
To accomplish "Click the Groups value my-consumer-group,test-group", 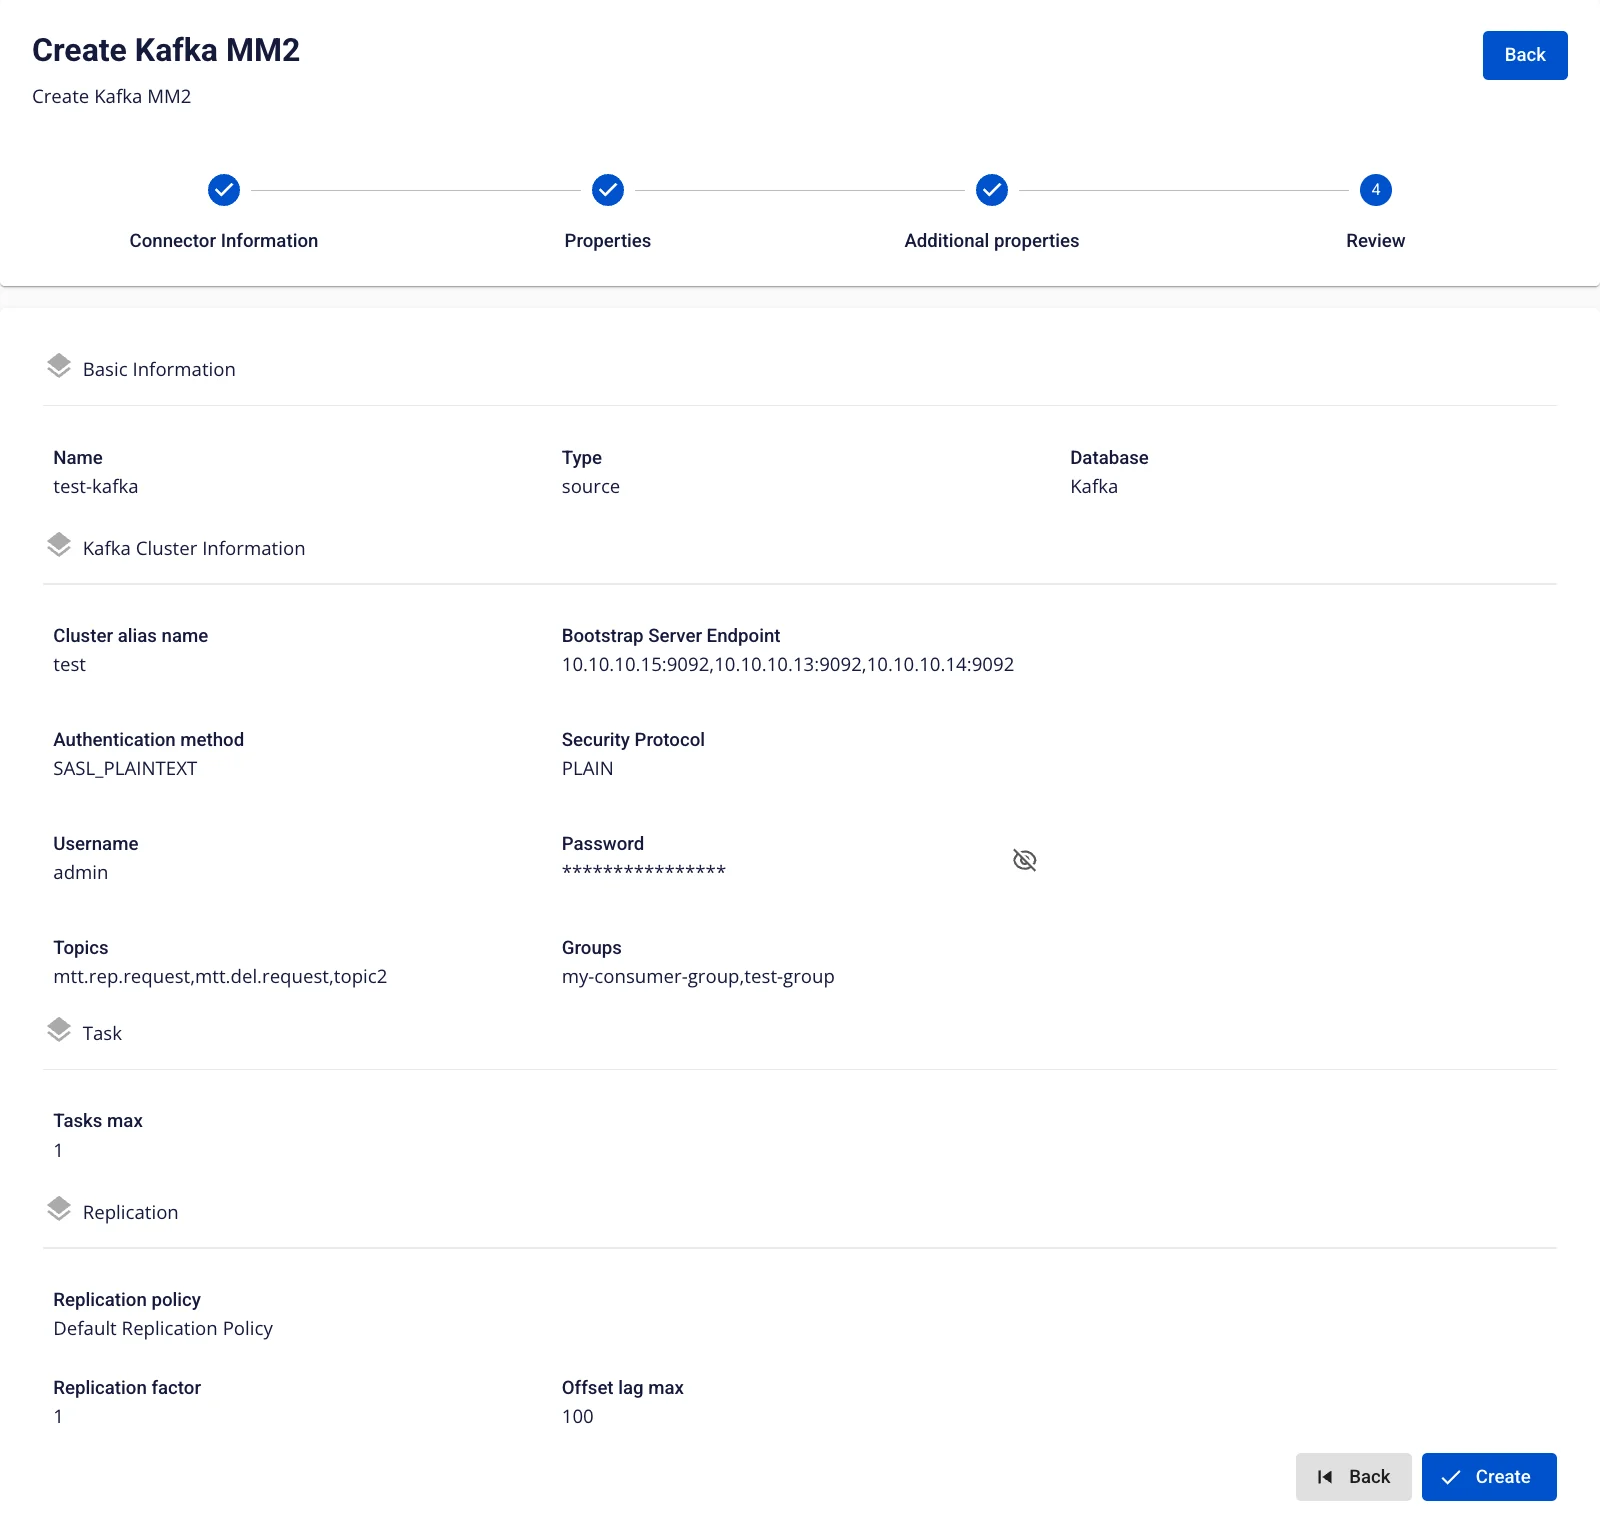I will click(698, 977).
